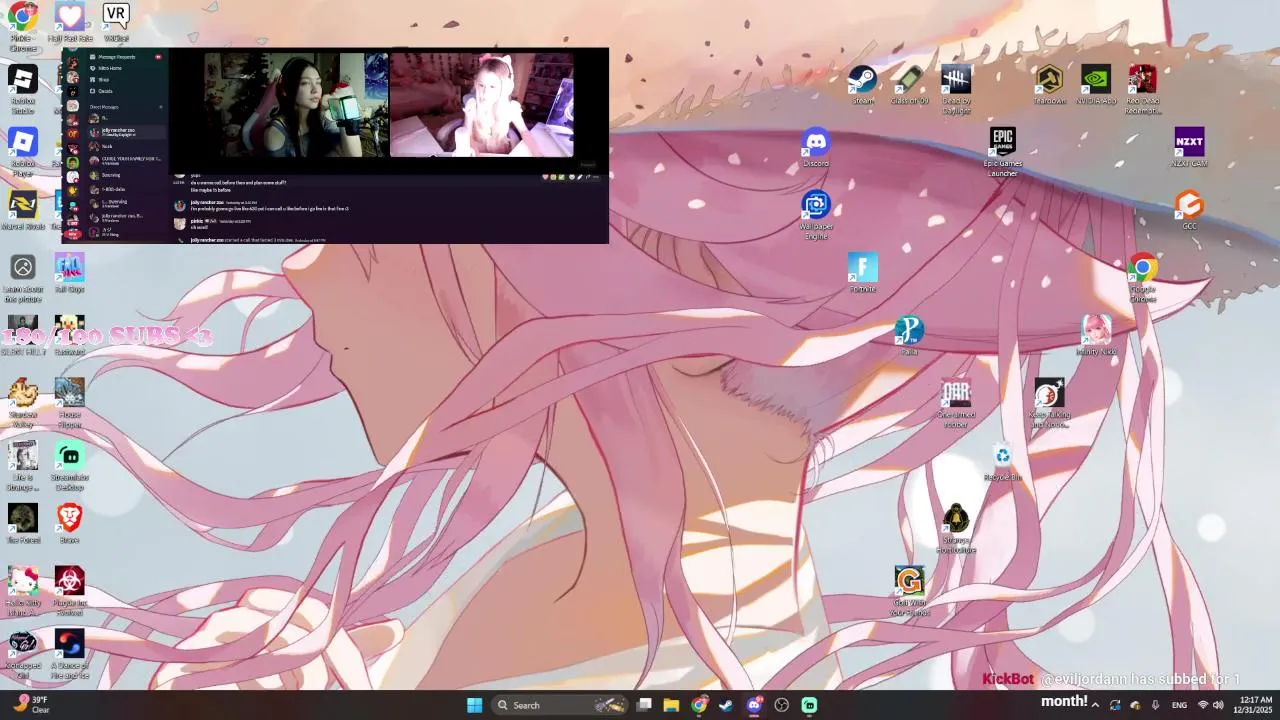
Task: Open the Windows Start menu
Action: [474, 705]
